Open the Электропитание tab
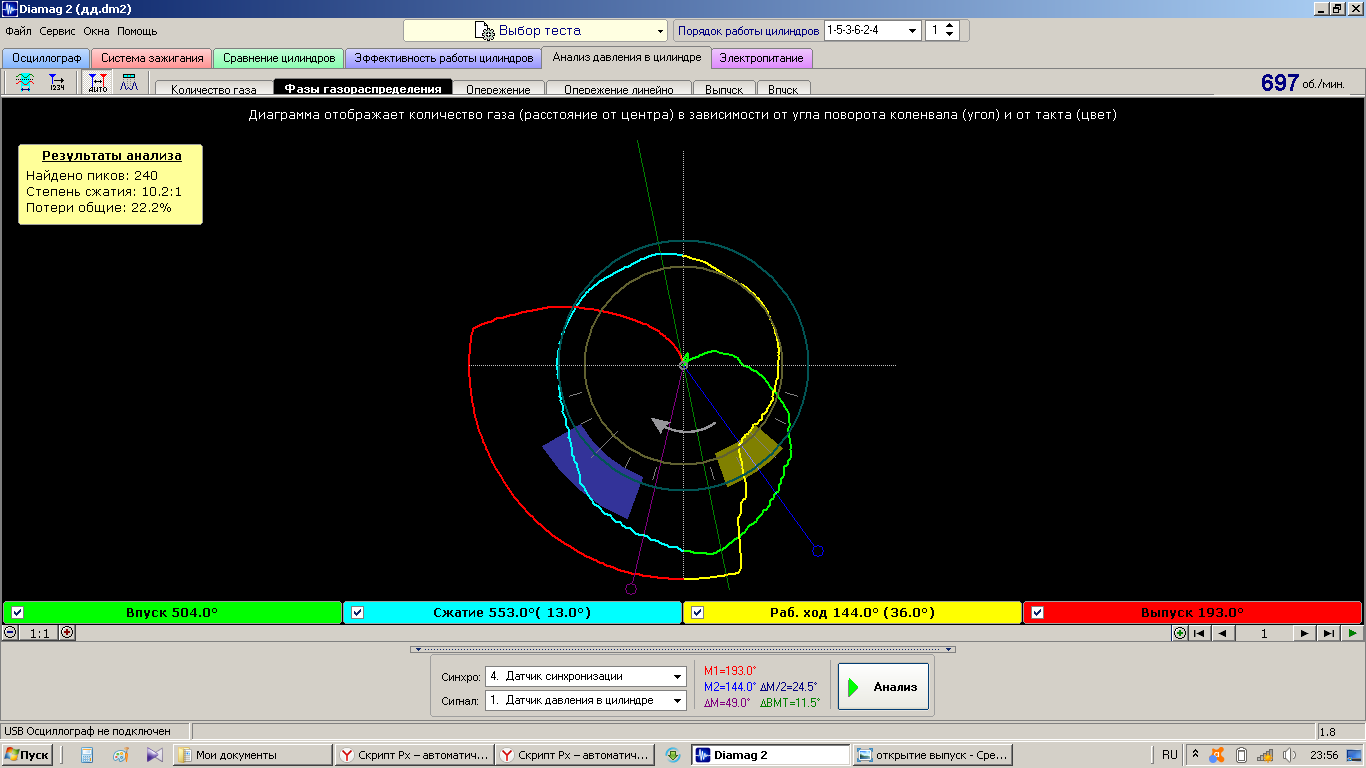This screenshot has height=768, width=1366. 762,58
